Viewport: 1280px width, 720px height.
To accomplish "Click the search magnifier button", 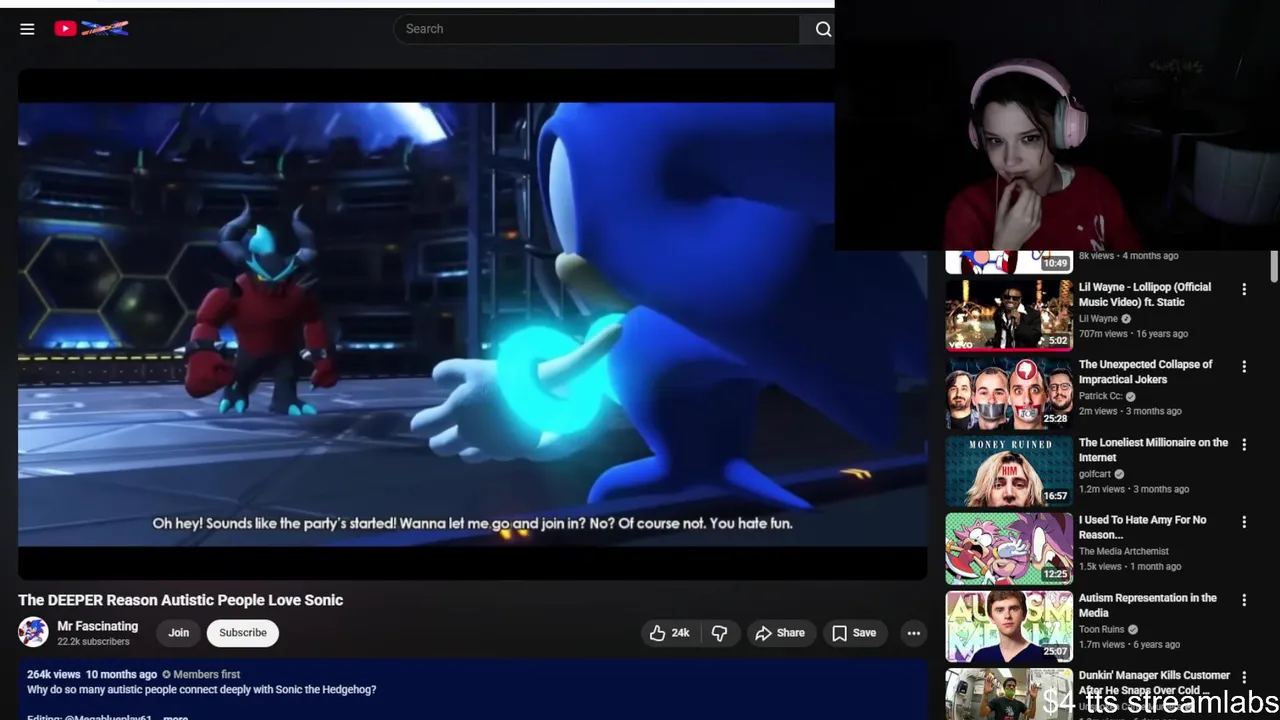I will tap(823, 29).
